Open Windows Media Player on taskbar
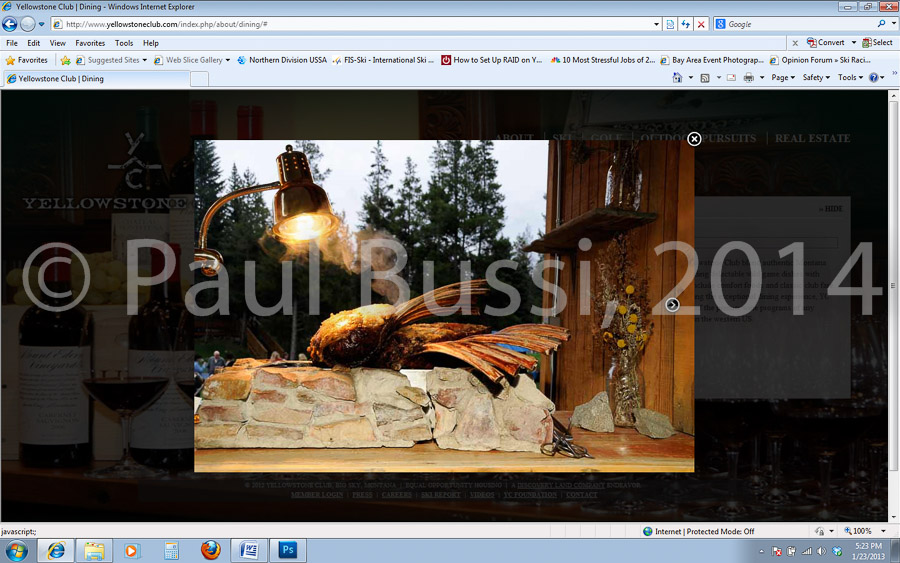900x563 pixels. click(x=132, y=551)
